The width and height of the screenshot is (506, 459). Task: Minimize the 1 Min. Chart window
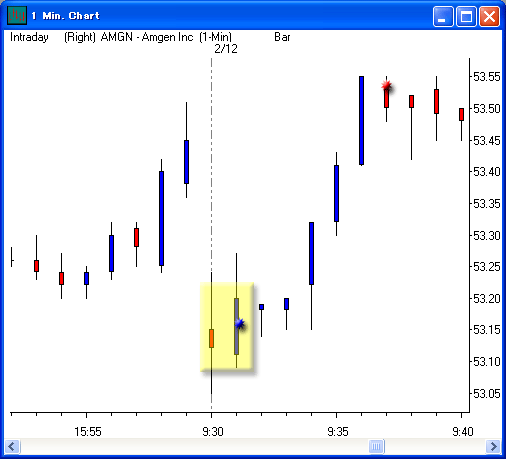coord(443,16)
